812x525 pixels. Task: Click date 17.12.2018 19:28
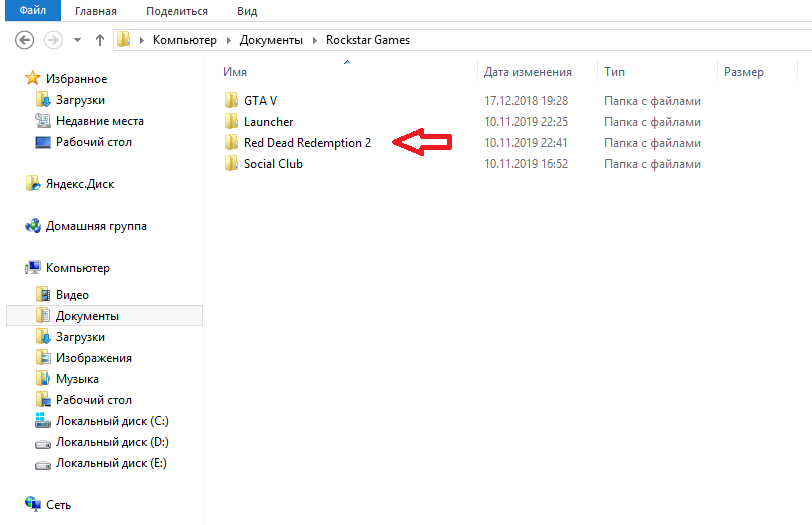pyautogui.click(x=526, y=100)
